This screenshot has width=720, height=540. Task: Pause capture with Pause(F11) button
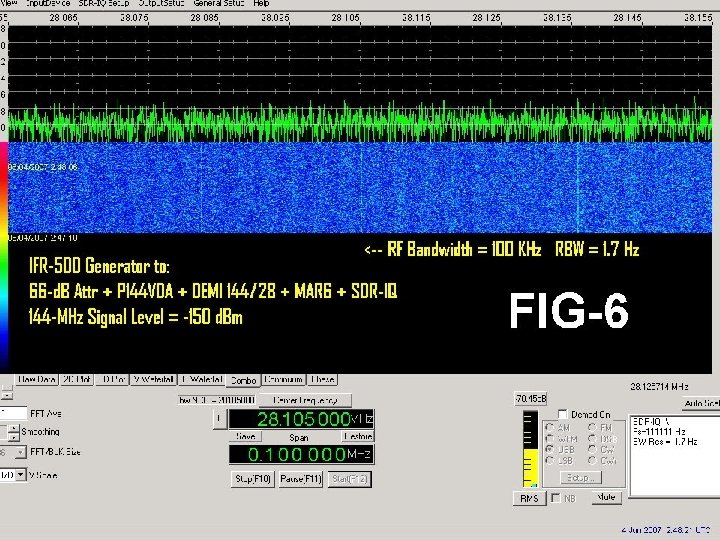pos(301,478)
